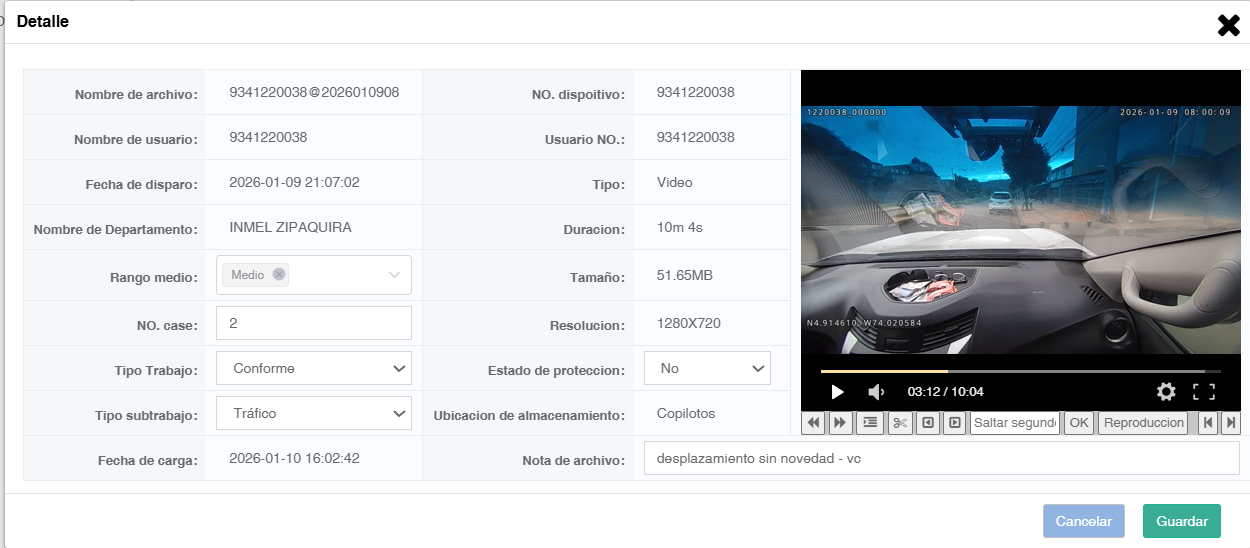Expand the Rango medio dropdown

click(x=394, y=274)
